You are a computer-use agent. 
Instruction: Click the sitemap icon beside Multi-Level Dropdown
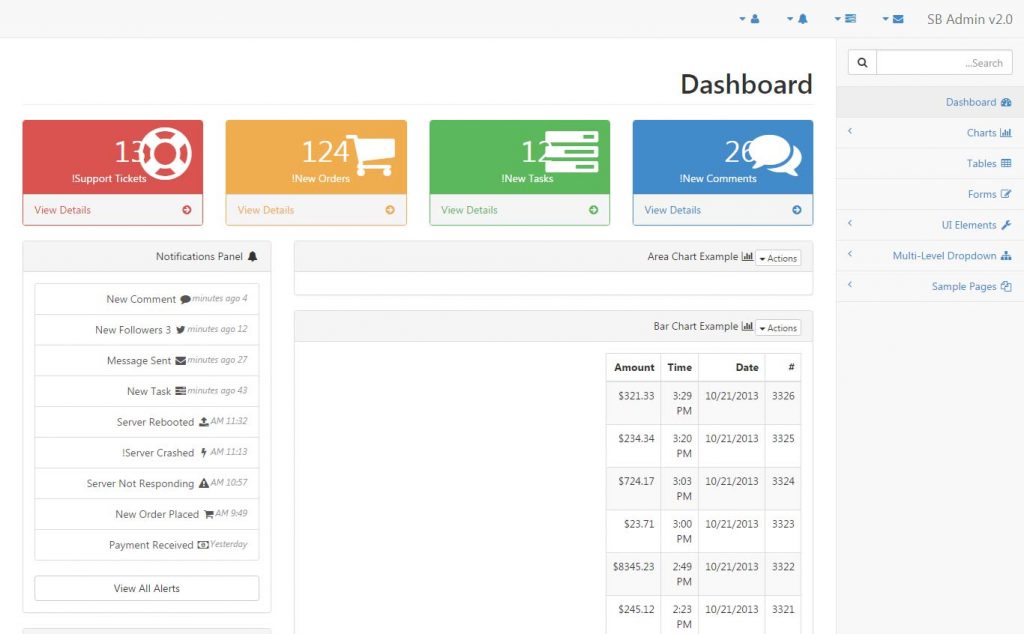[1006, 256]
